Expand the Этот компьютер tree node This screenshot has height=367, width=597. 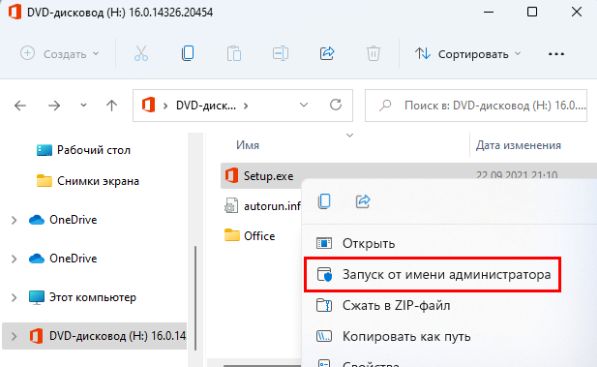click(x=14, y=297)
